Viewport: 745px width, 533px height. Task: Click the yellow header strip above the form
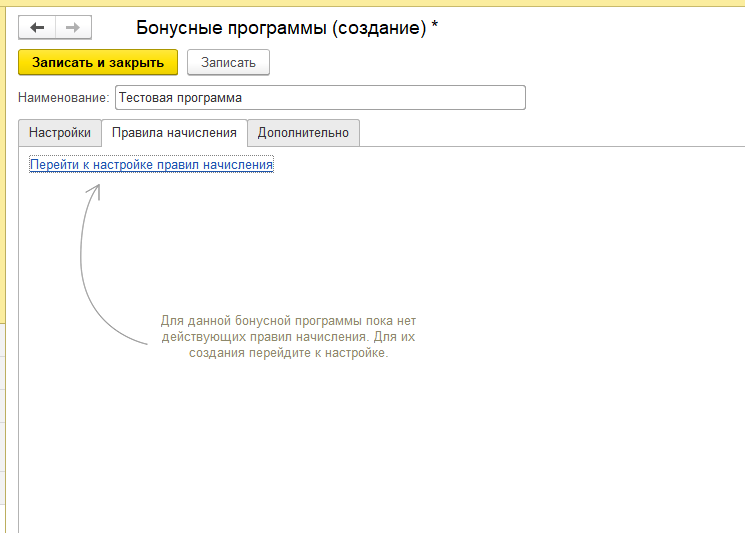400,3
